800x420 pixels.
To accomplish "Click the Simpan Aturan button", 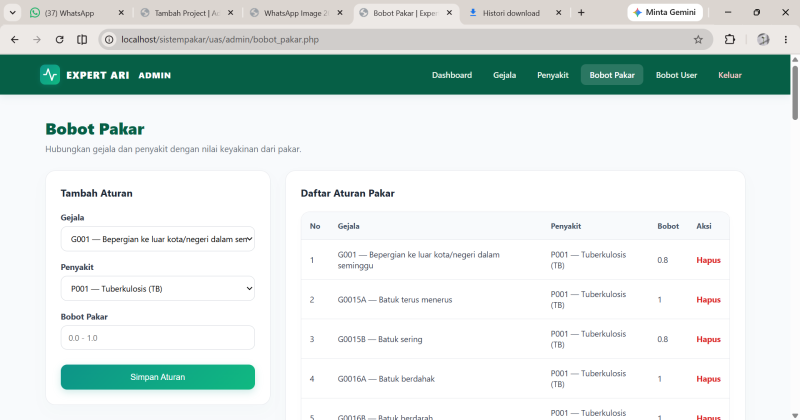I will click(x=158, y=377).
